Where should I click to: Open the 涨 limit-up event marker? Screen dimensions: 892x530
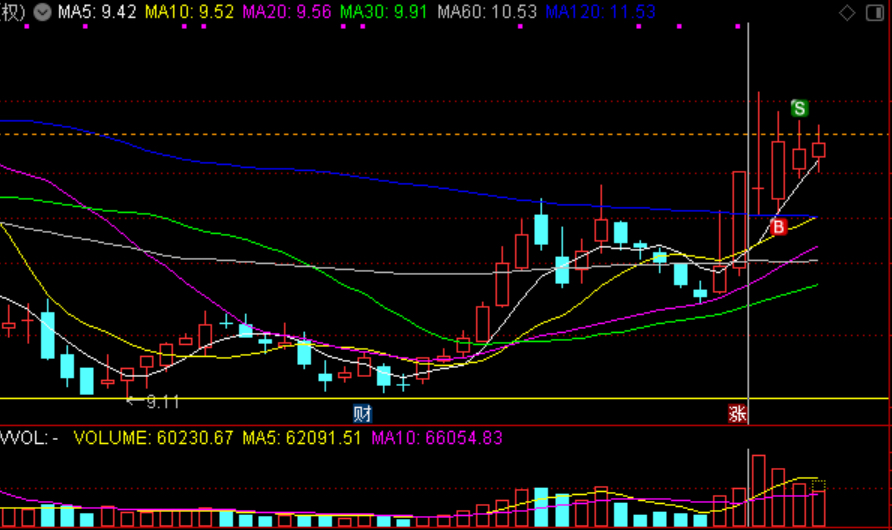[x=738, y=413]
